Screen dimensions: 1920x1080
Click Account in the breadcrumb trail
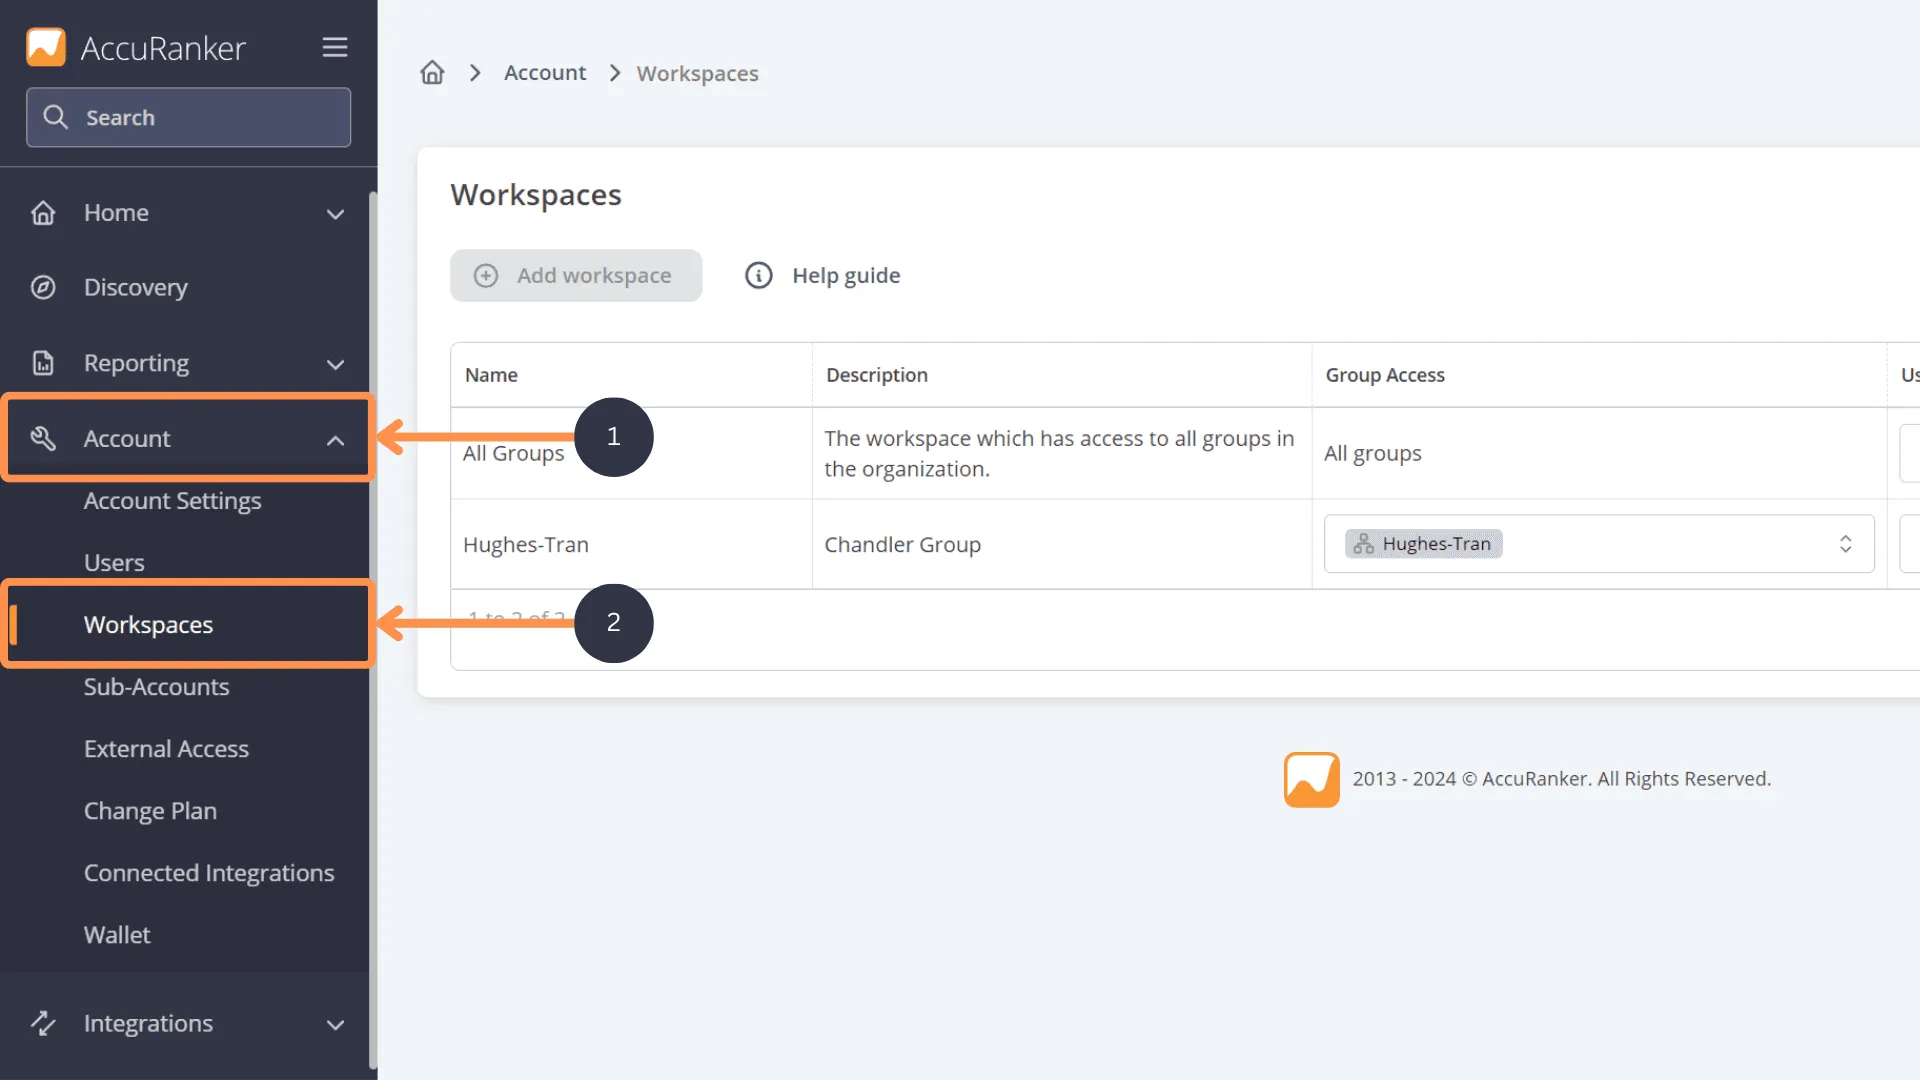545,72
